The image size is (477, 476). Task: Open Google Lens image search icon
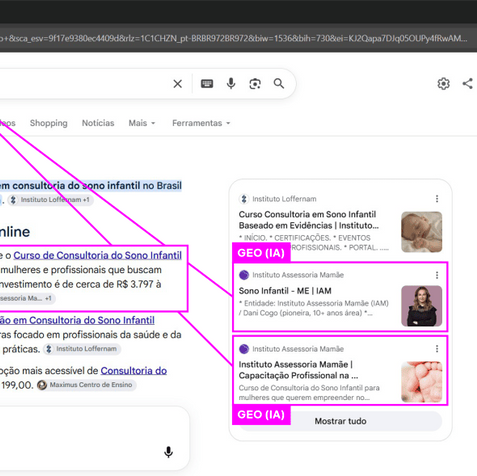(255, 84)
